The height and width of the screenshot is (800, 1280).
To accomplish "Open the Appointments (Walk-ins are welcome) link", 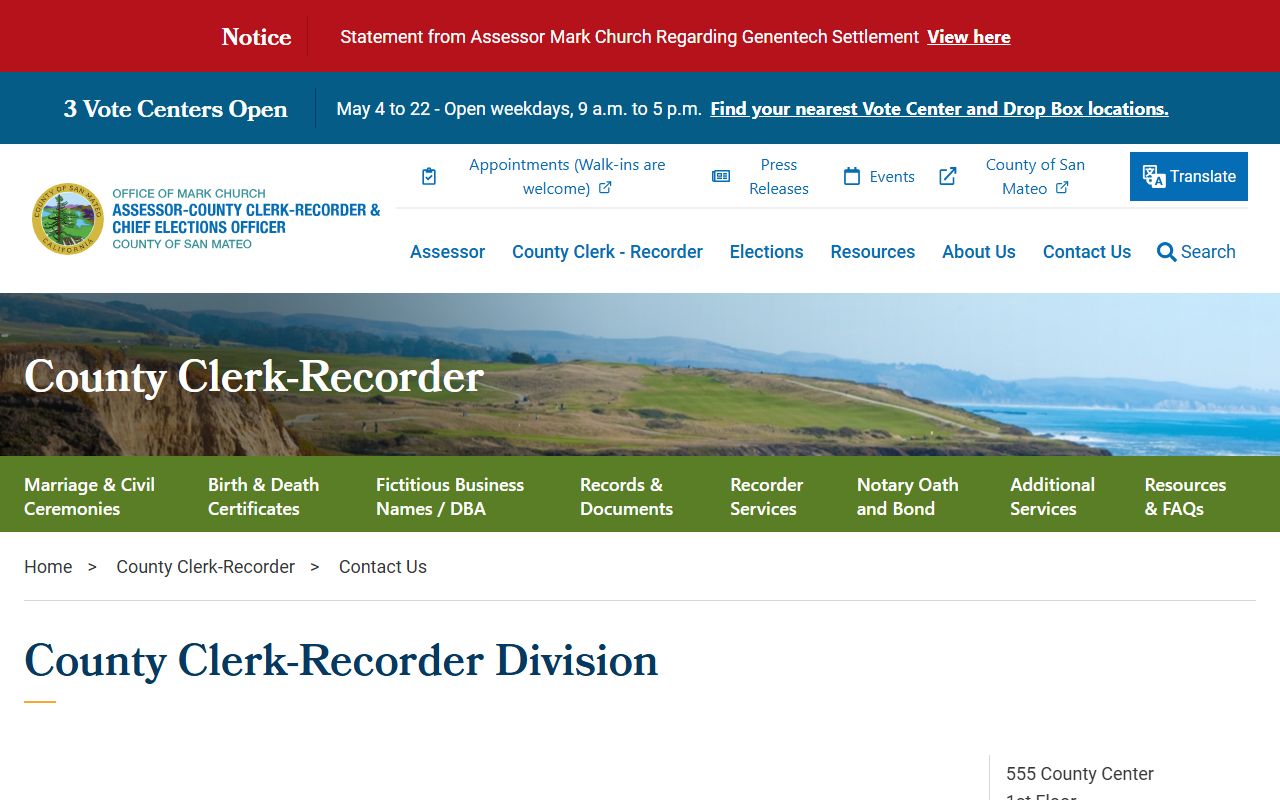I will tap(567, 176).
